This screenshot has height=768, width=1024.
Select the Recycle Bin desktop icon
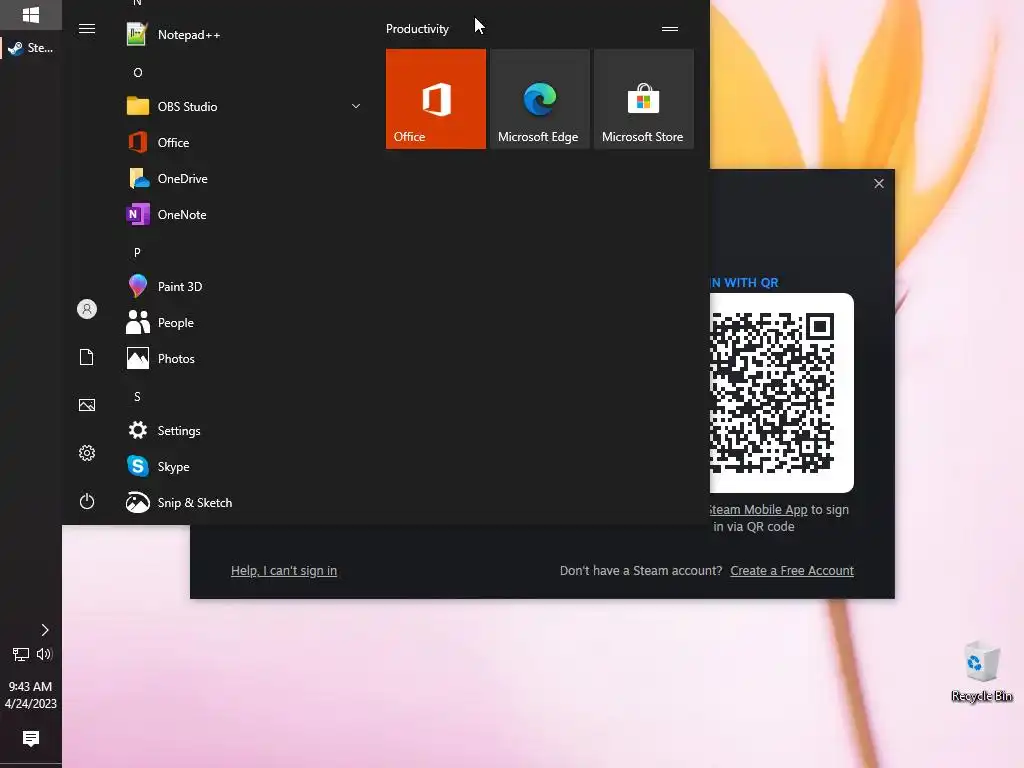982,672
